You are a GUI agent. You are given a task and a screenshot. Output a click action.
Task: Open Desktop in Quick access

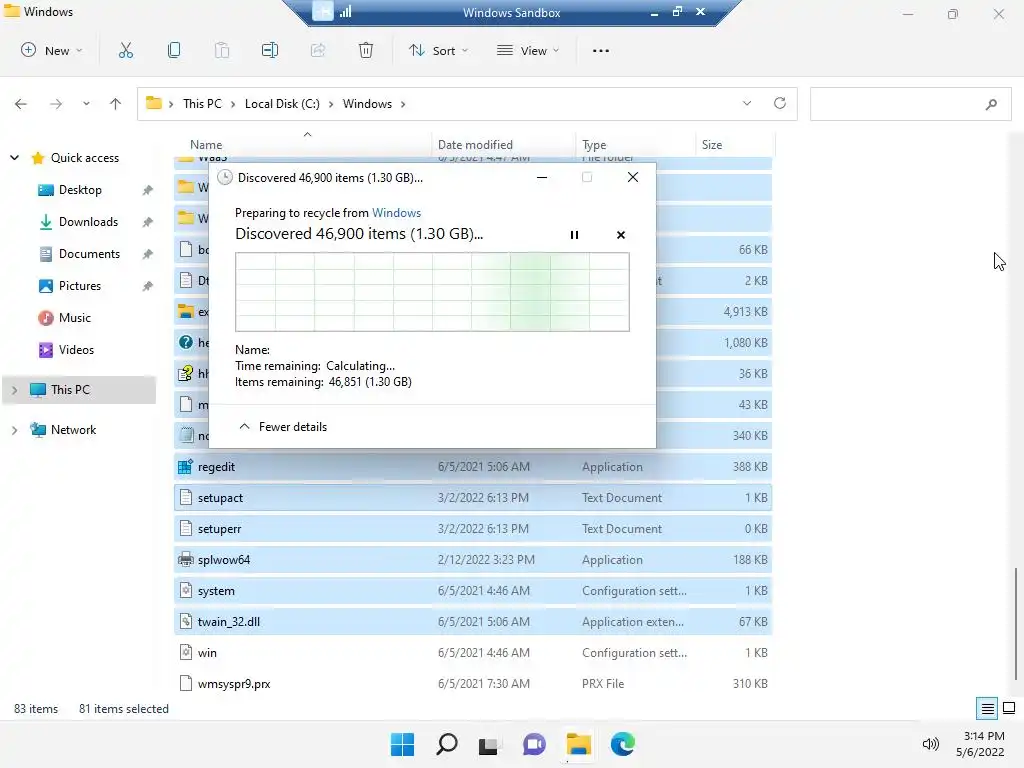pos(80,190)
